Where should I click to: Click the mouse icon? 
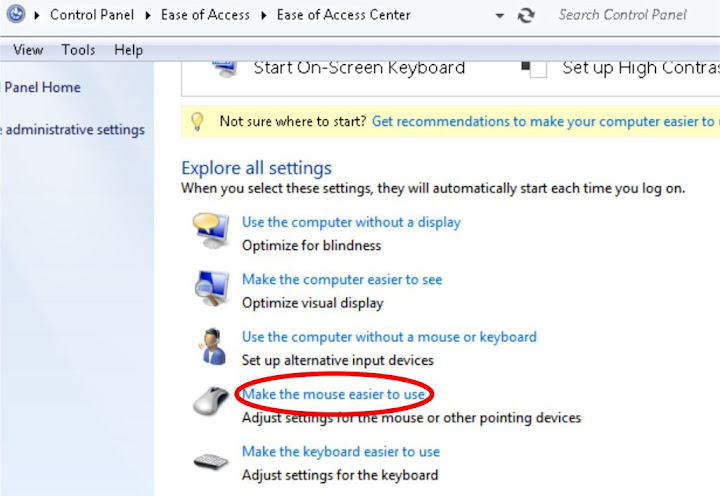click(210, 401)
